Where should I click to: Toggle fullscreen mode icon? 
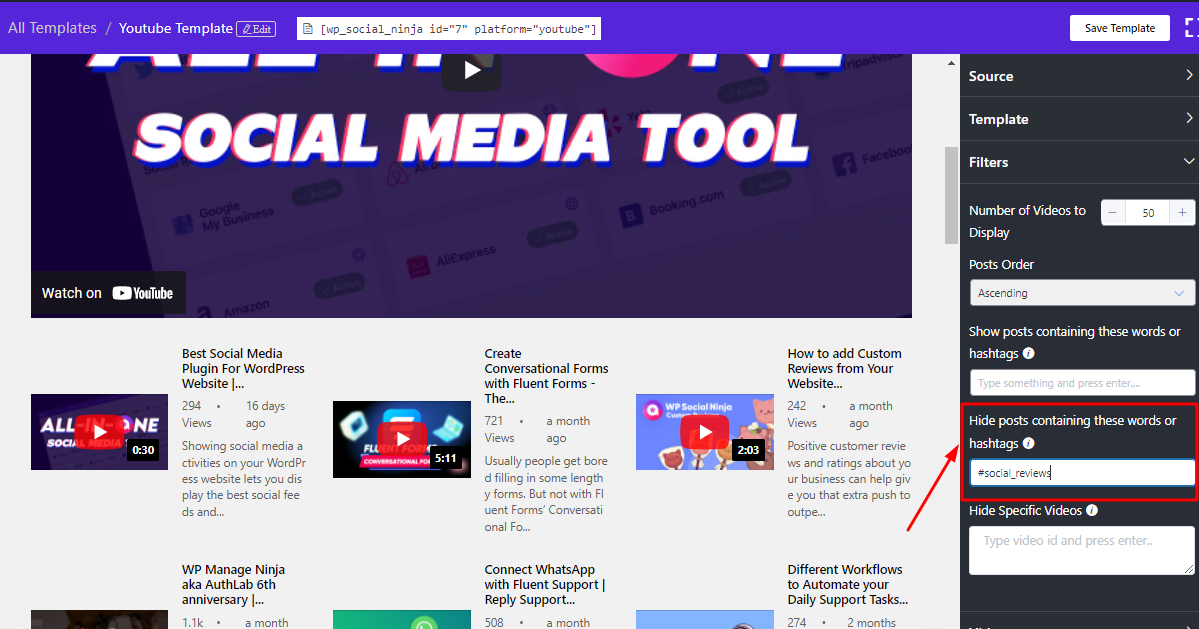(x=1191, y=28)
